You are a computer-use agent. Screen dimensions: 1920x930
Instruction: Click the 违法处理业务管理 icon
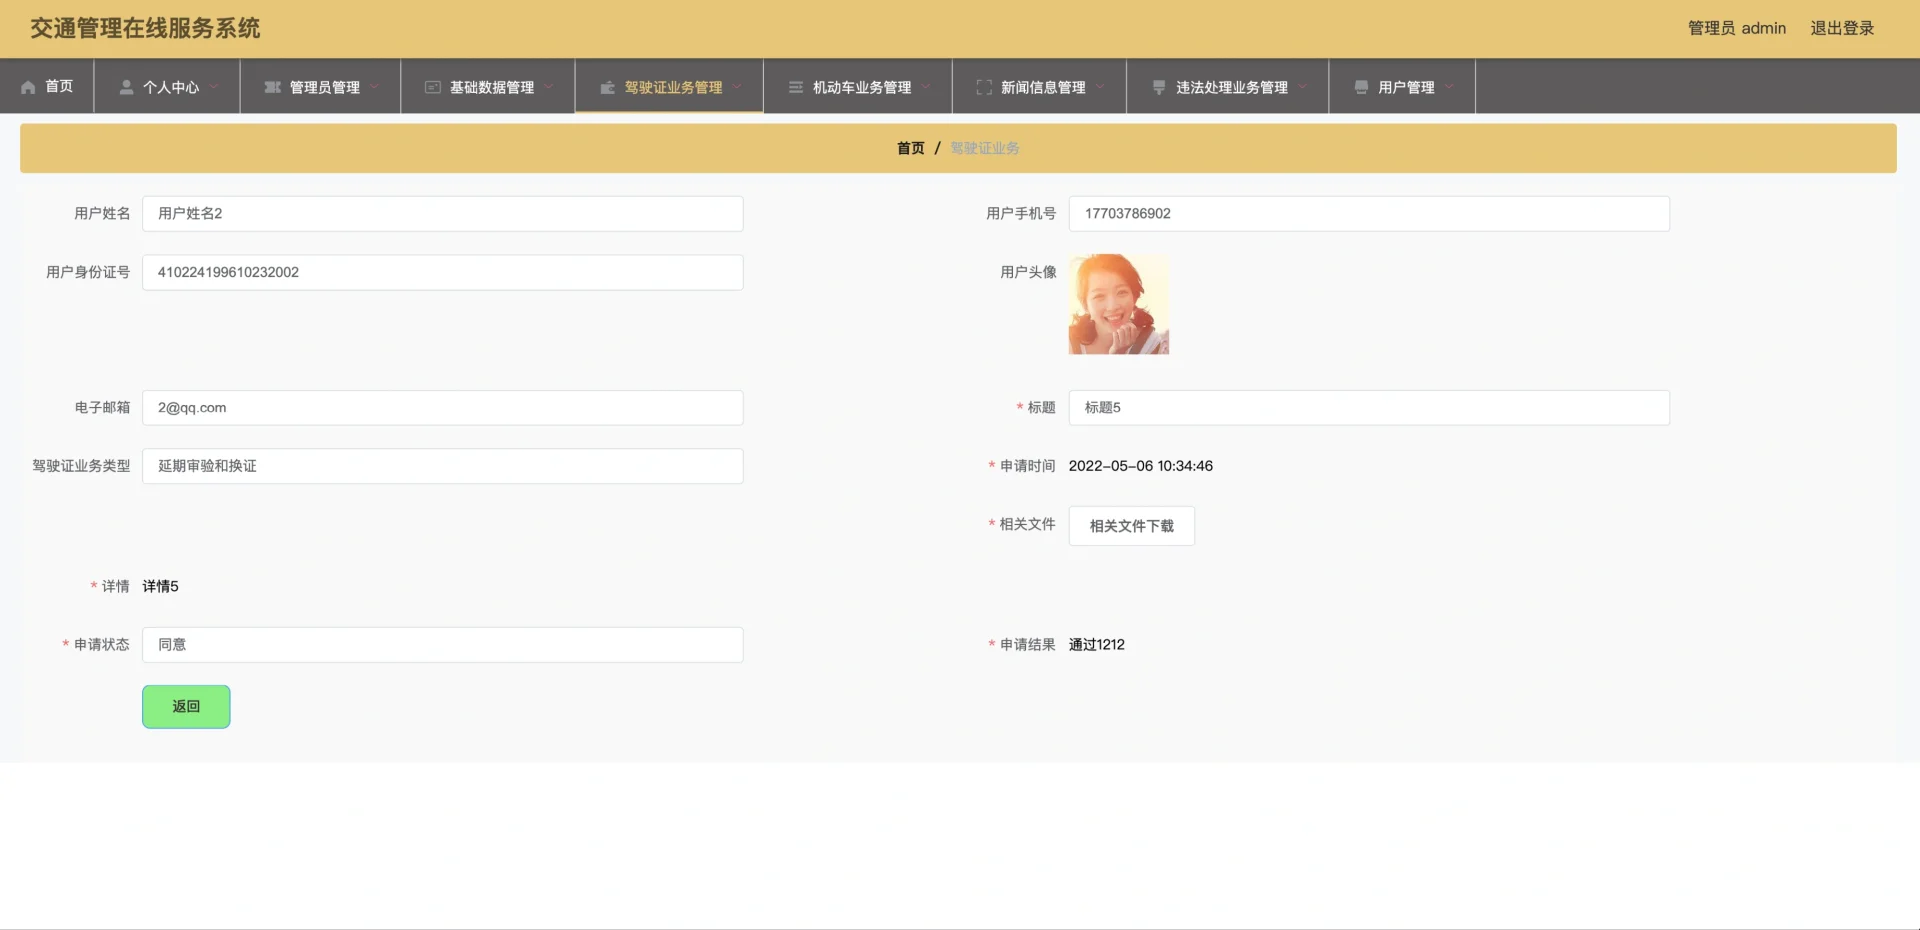pyautogui.click(x=1159, y=88)
